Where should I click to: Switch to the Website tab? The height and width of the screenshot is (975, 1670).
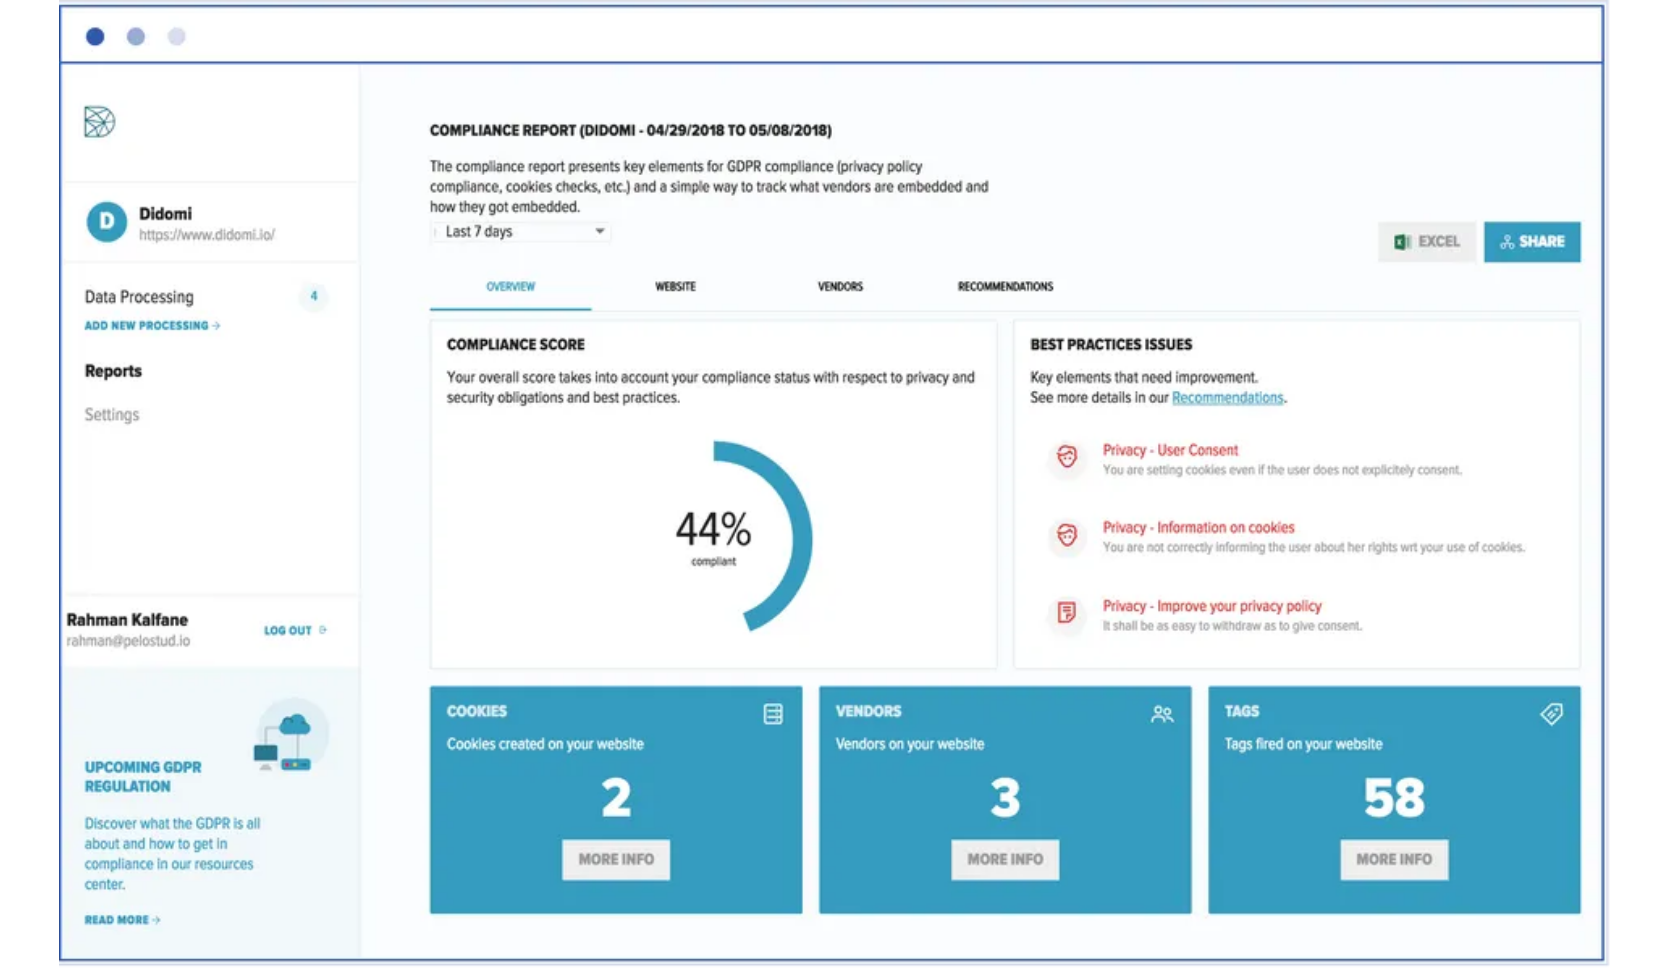pos(675,287)
